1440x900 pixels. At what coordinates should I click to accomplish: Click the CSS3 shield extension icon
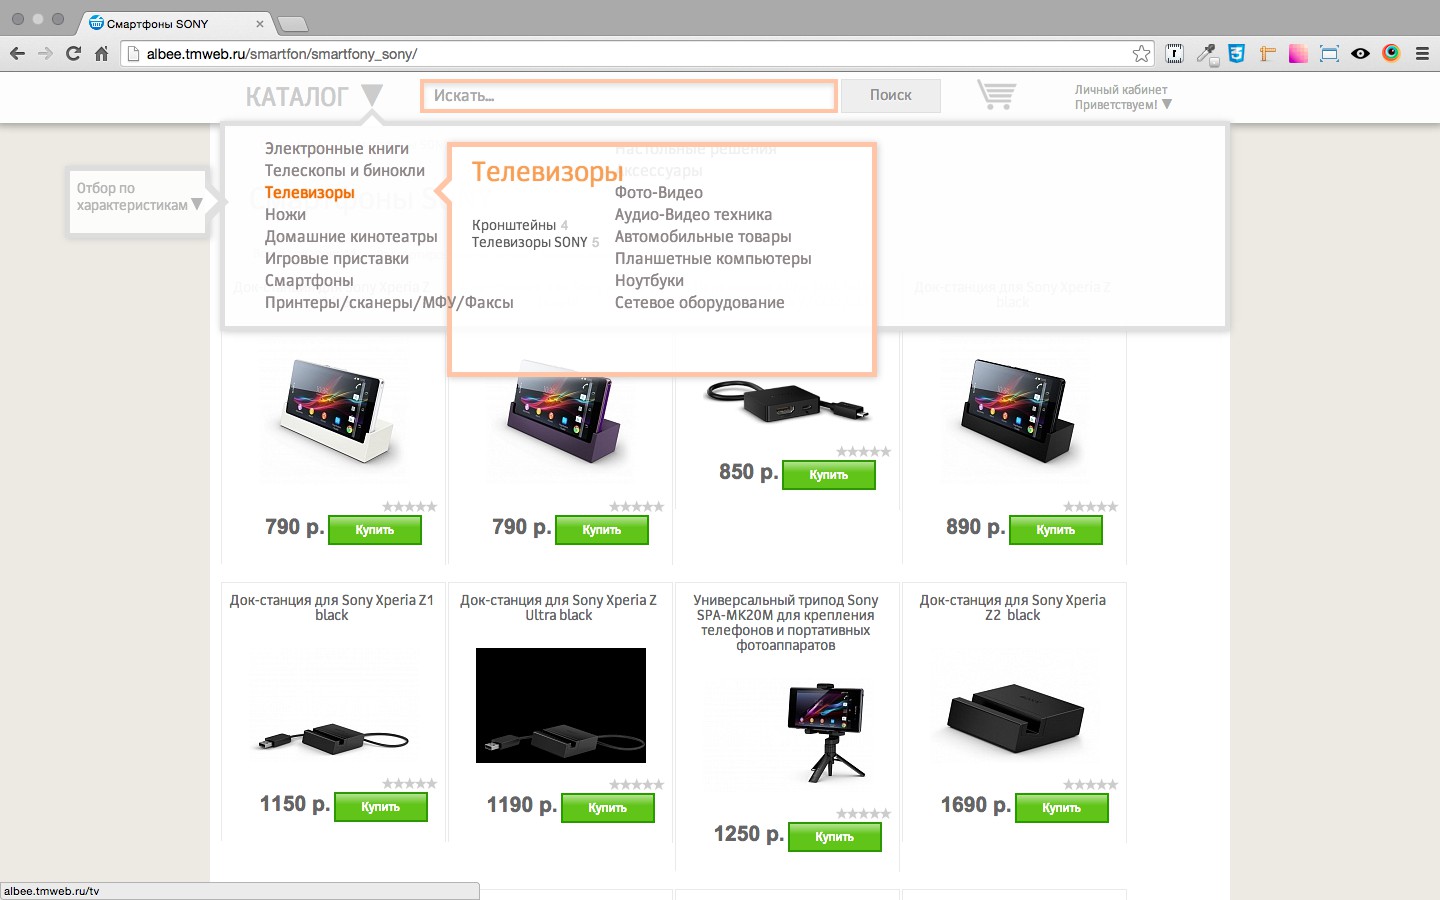[1237, 54]
